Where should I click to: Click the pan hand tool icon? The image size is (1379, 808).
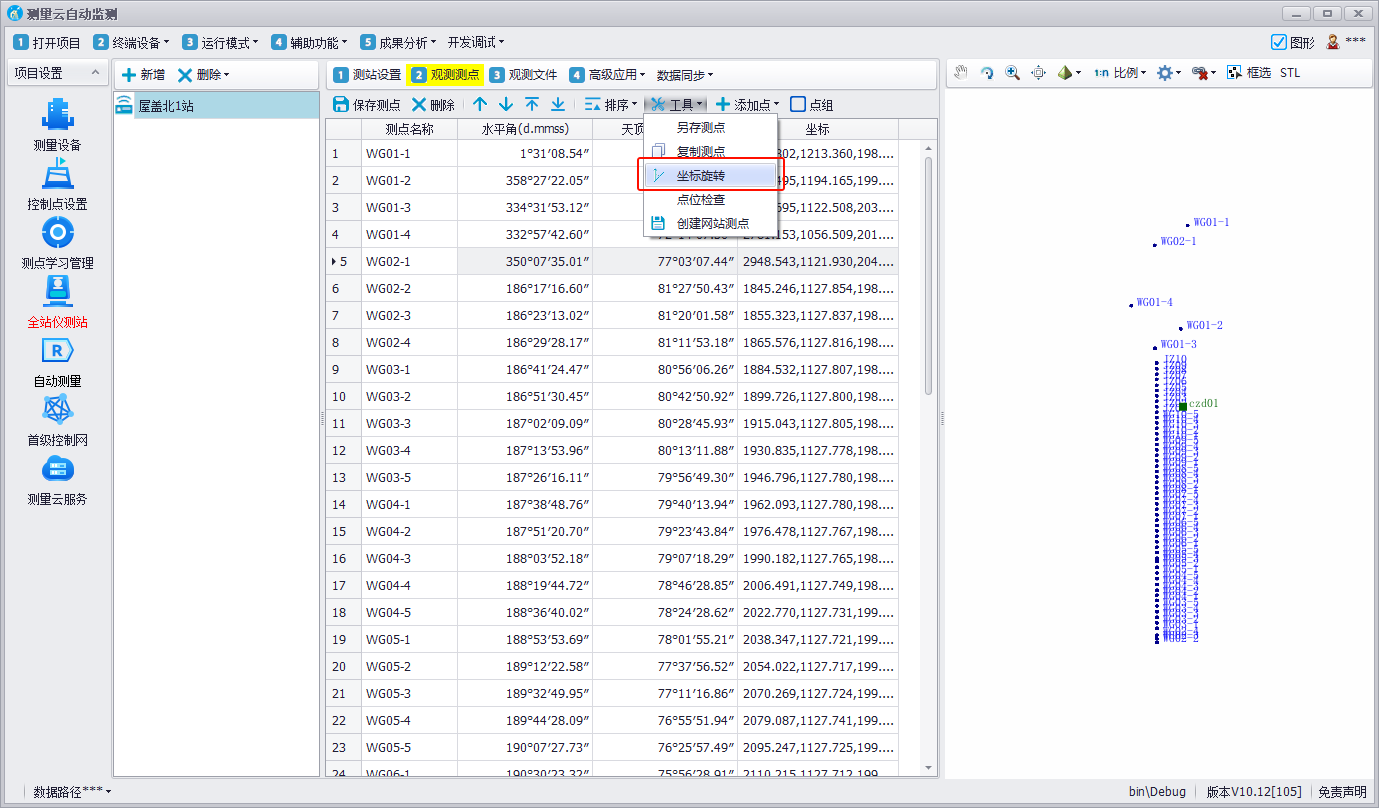[x=961, y=73]
